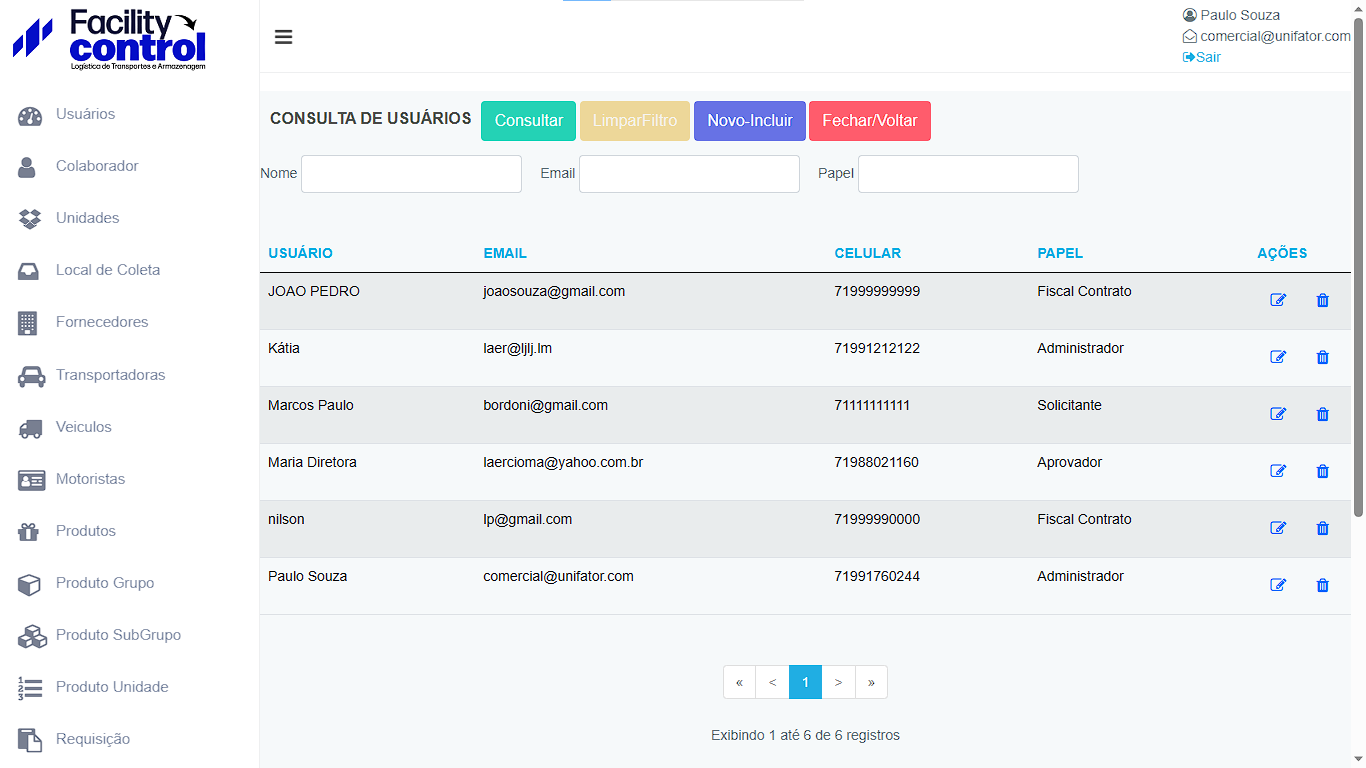Open Transportadoras car icon in sidebar
Viewport: 1366px width, 768px height.
[x=31, y=376]
